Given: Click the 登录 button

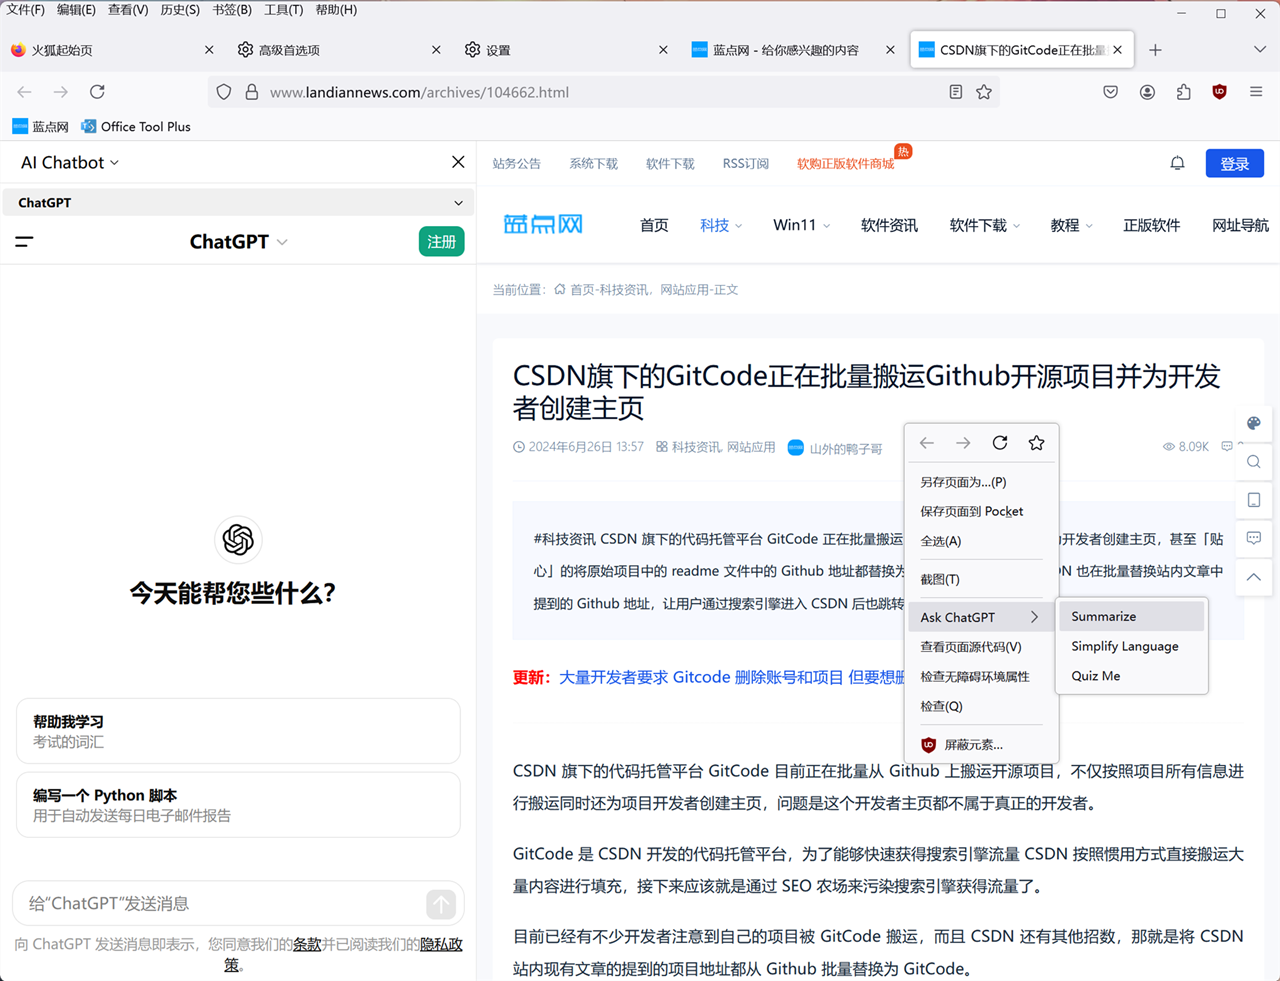Looking at the screenshot, I should pyautogui.click(x=1235, y=163).
